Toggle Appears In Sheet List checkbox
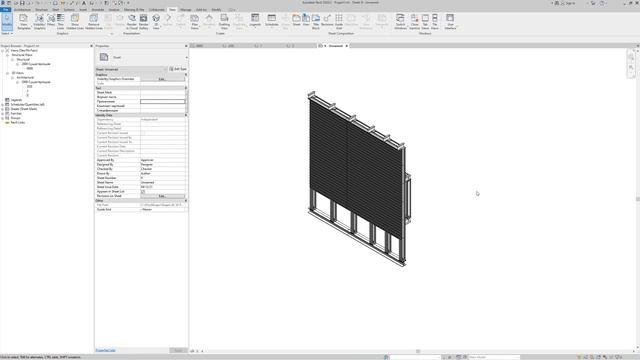The width and height of the screenshot is (640, 360). tap(143, 191)
